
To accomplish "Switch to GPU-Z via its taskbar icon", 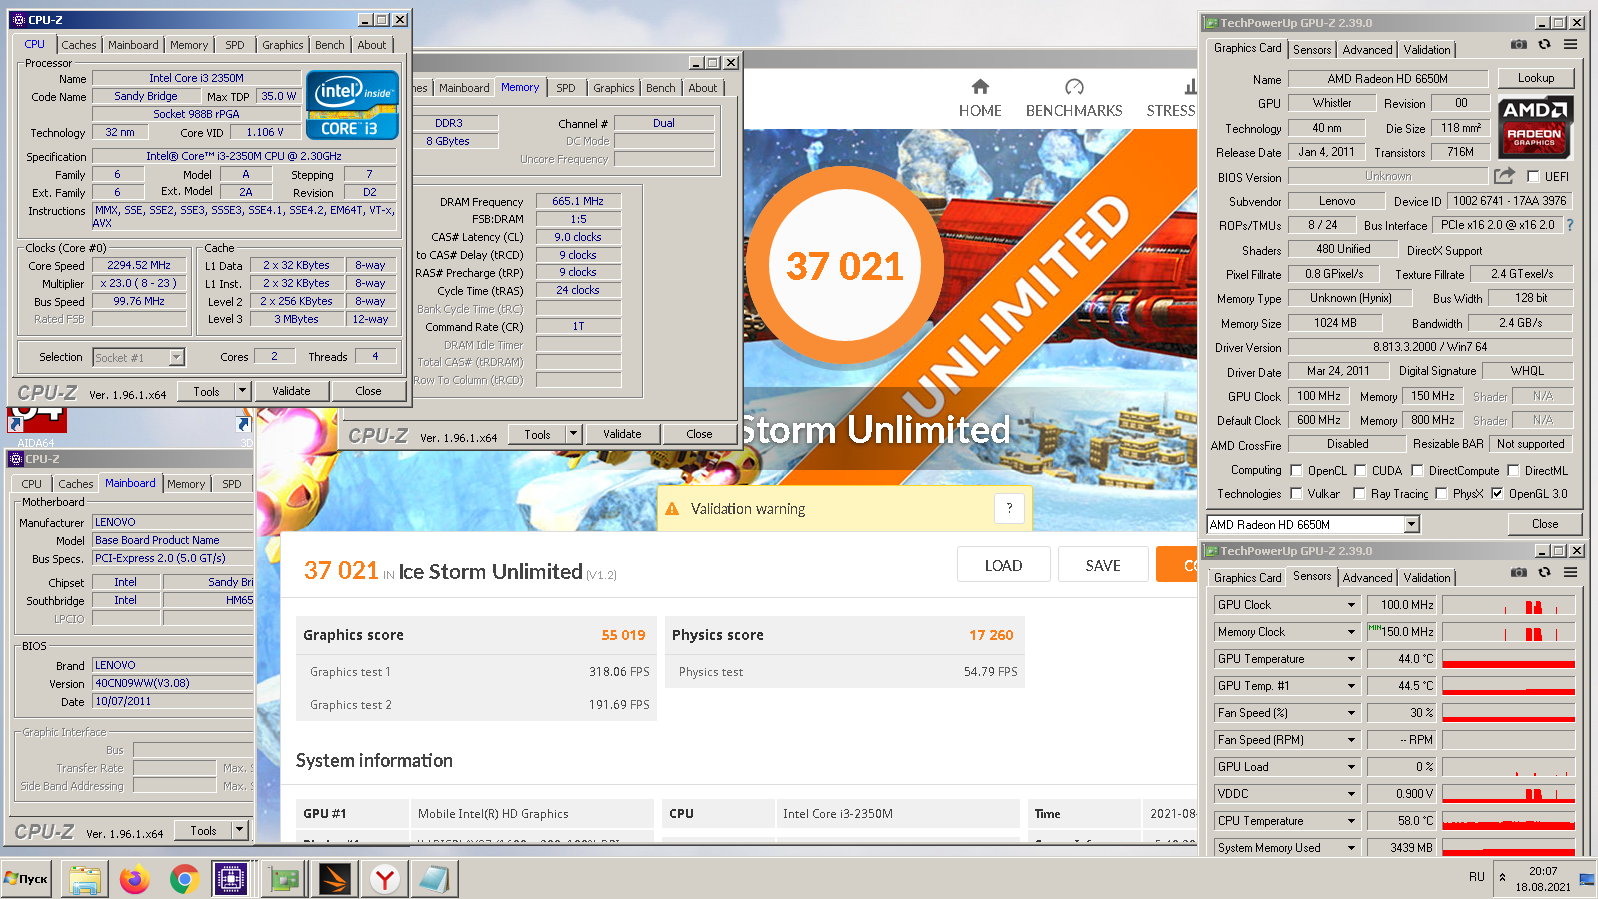I will 285,879.
